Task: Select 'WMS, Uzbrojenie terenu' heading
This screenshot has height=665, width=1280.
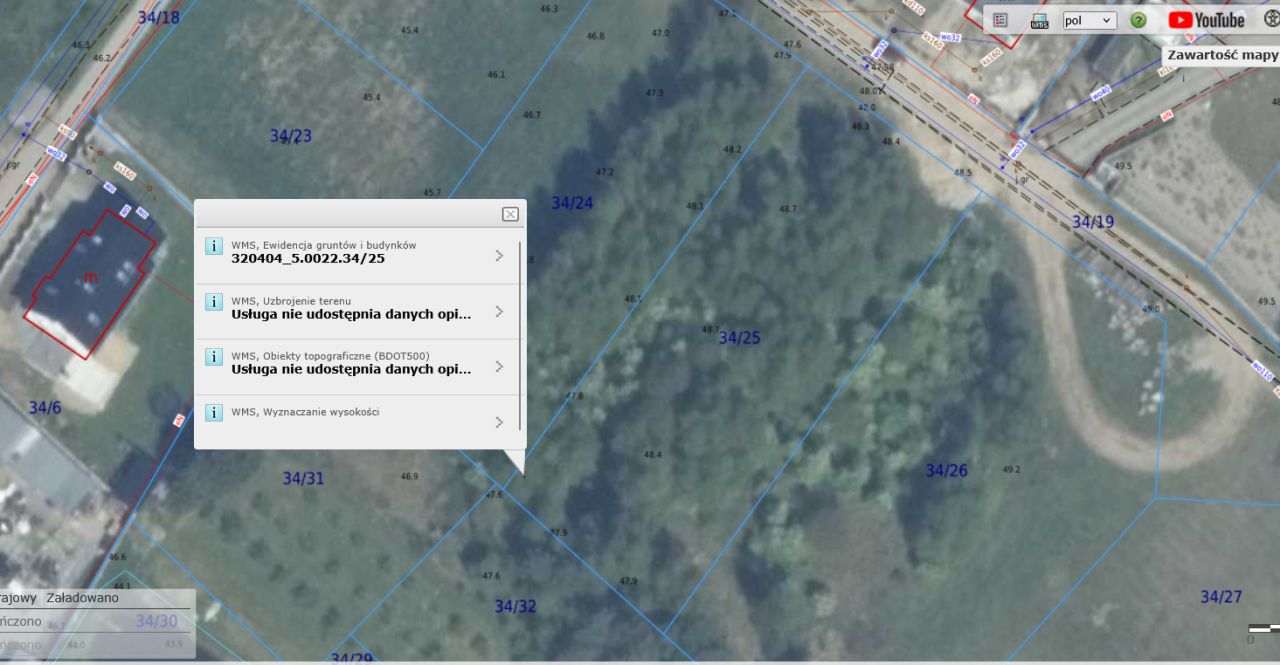Action: (291, 300)
